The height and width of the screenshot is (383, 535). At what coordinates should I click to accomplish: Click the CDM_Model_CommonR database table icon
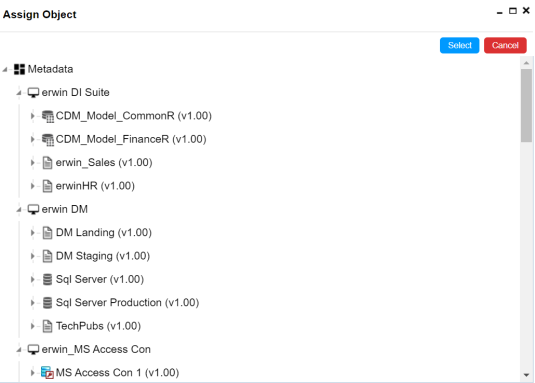coord(48,116)
